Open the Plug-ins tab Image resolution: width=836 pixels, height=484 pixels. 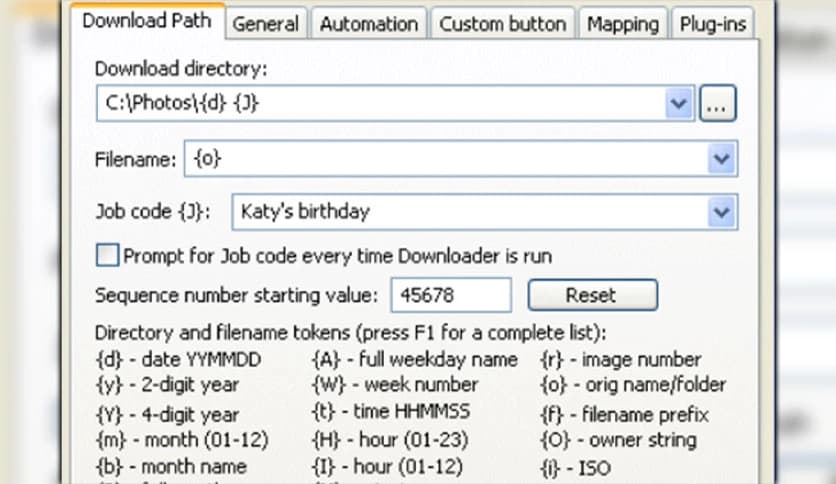point(713,24)
